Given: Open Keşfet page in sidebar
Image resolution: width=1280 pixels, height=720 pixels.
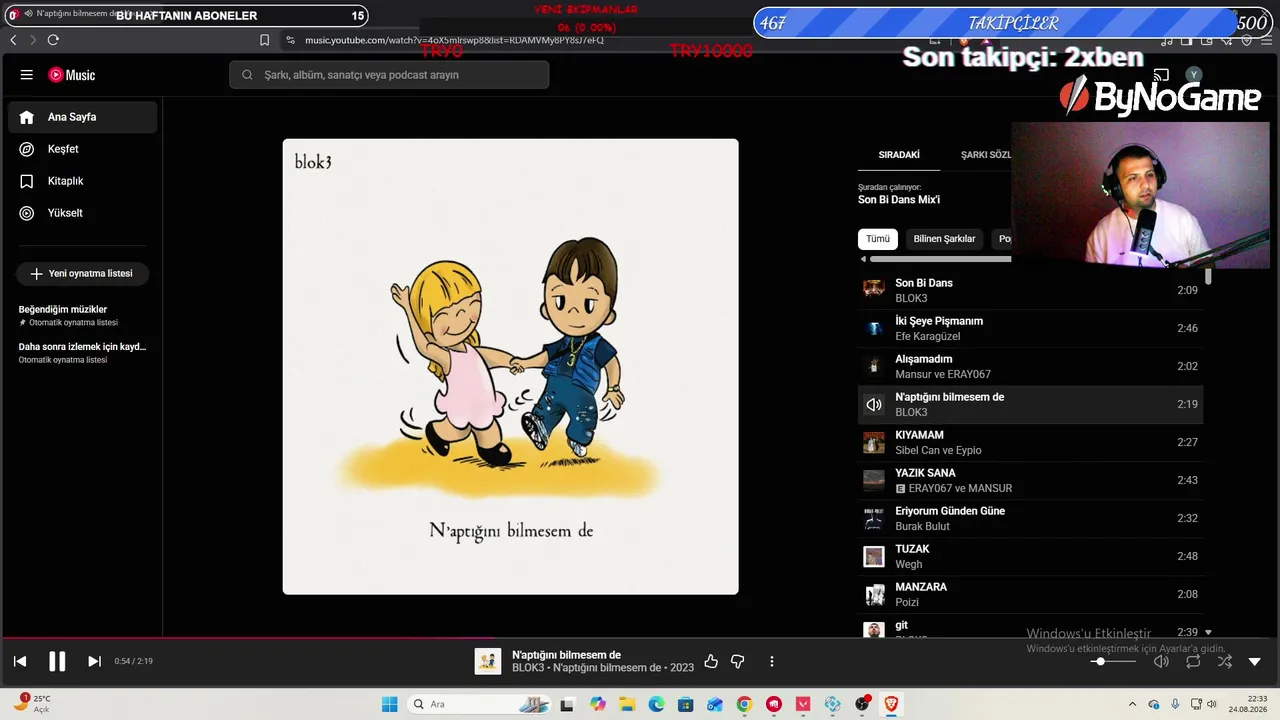Looking at the screenshot, I should click(x=83, y=149).
